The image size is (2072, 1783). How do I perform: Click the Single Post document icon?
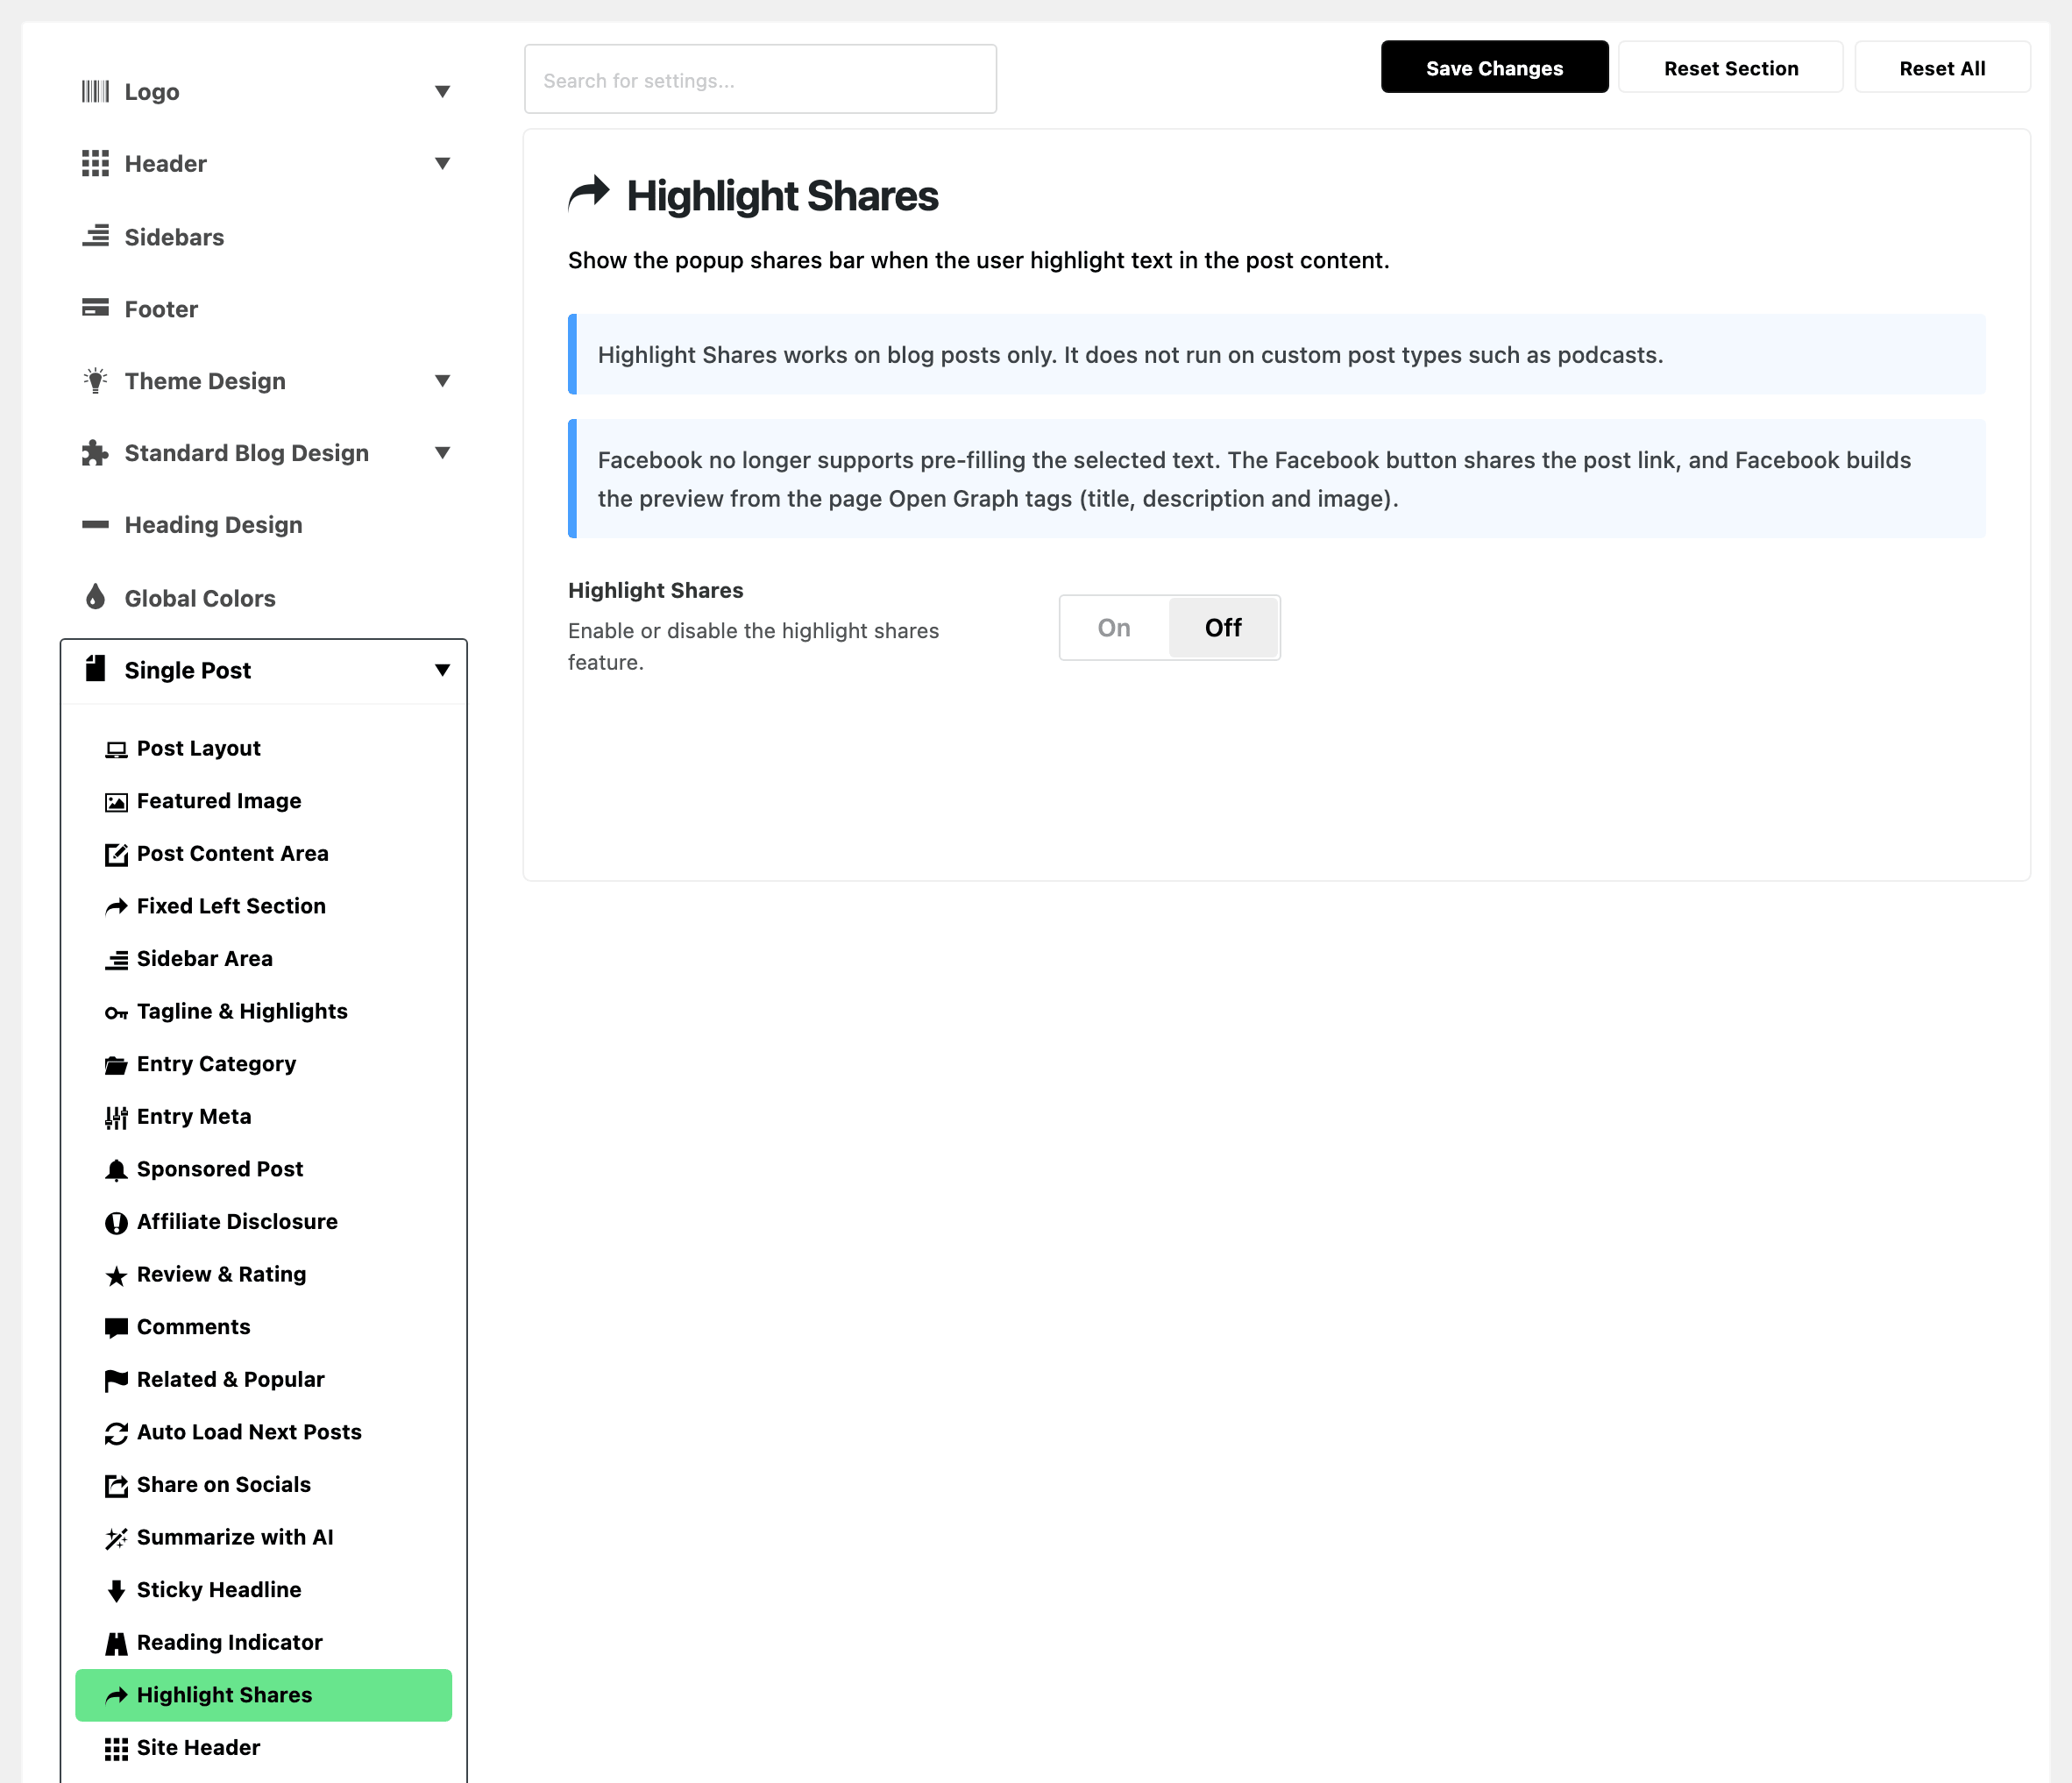(95, 669)
